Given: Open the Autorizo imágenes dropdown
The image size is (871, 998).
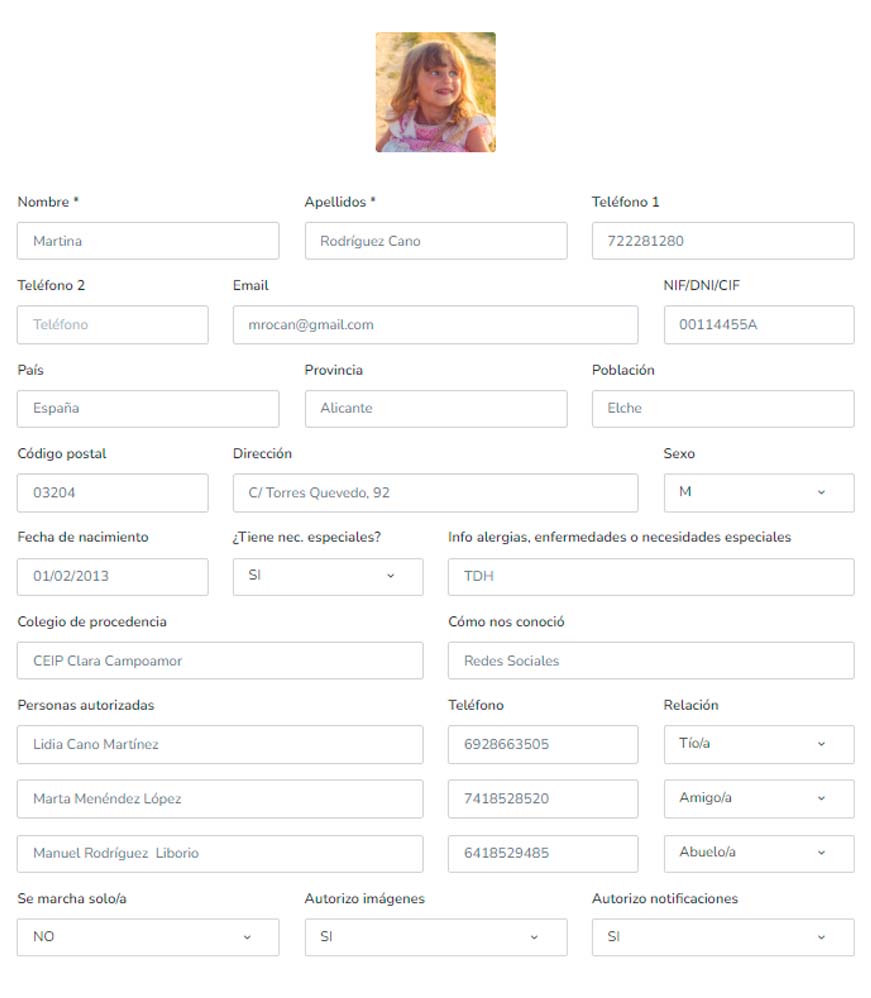Looking at the screenshot, I should coord(435,937).
